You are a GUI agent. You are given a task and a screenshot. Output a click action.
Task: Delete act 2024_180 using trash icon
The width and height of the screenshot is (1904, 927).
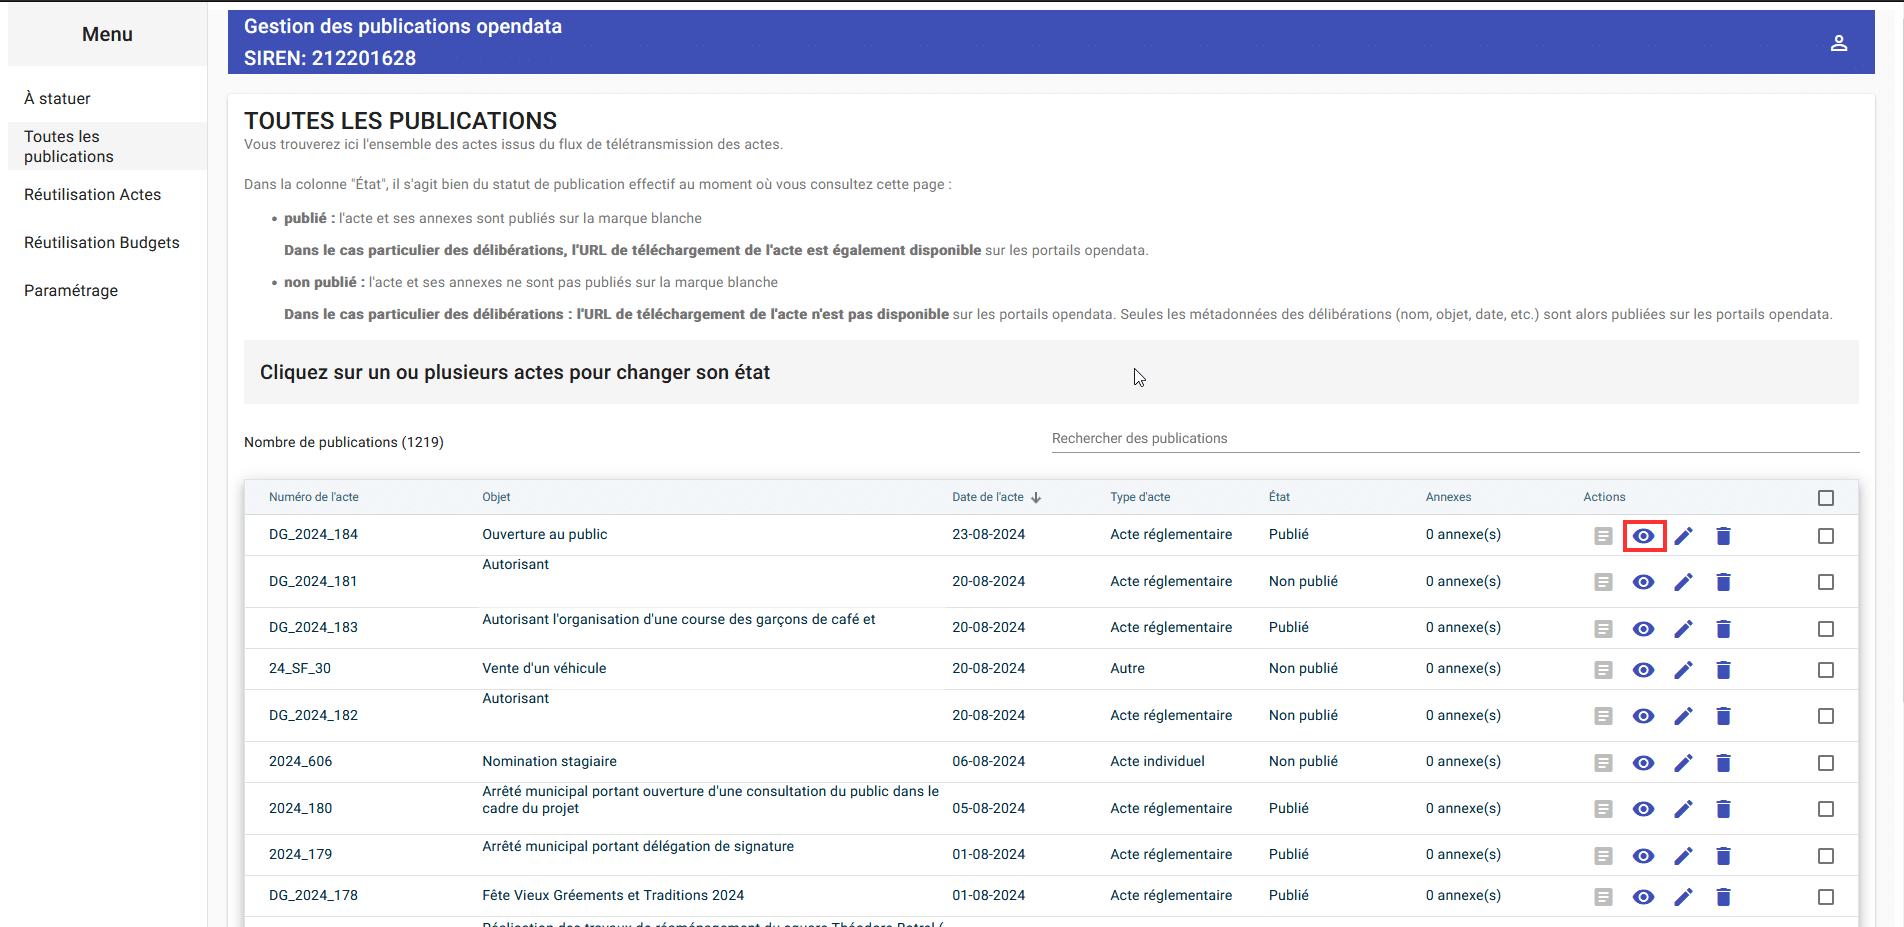1723,809
